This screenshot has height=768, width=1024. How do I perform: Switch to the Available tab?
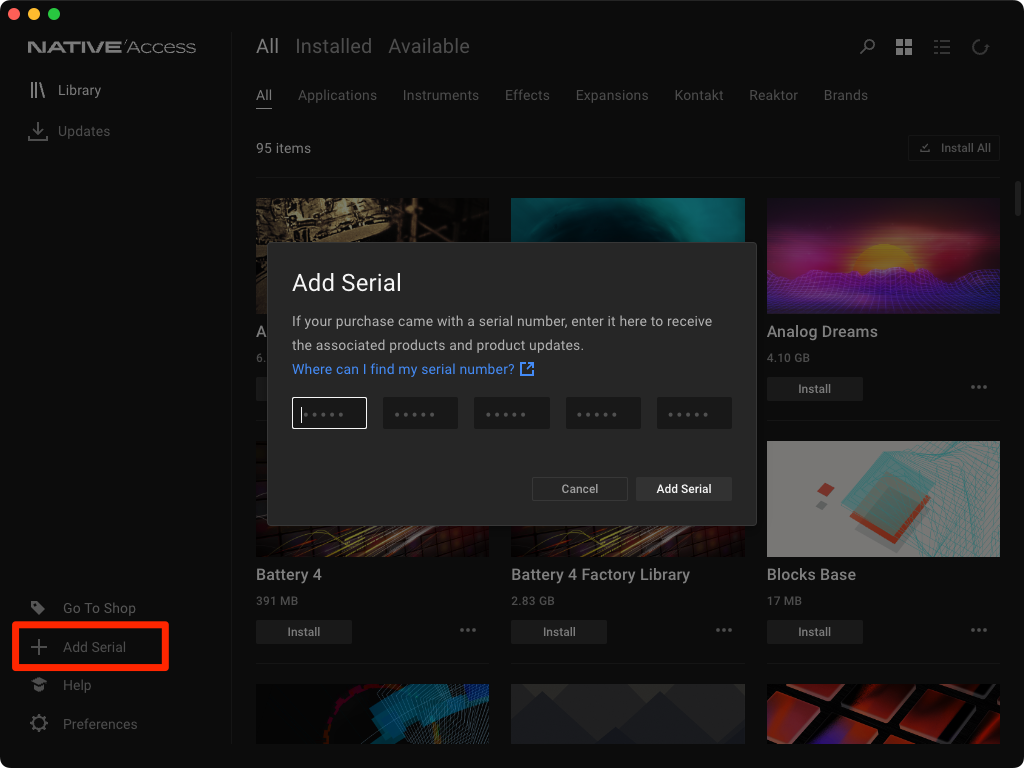point(429,46)
